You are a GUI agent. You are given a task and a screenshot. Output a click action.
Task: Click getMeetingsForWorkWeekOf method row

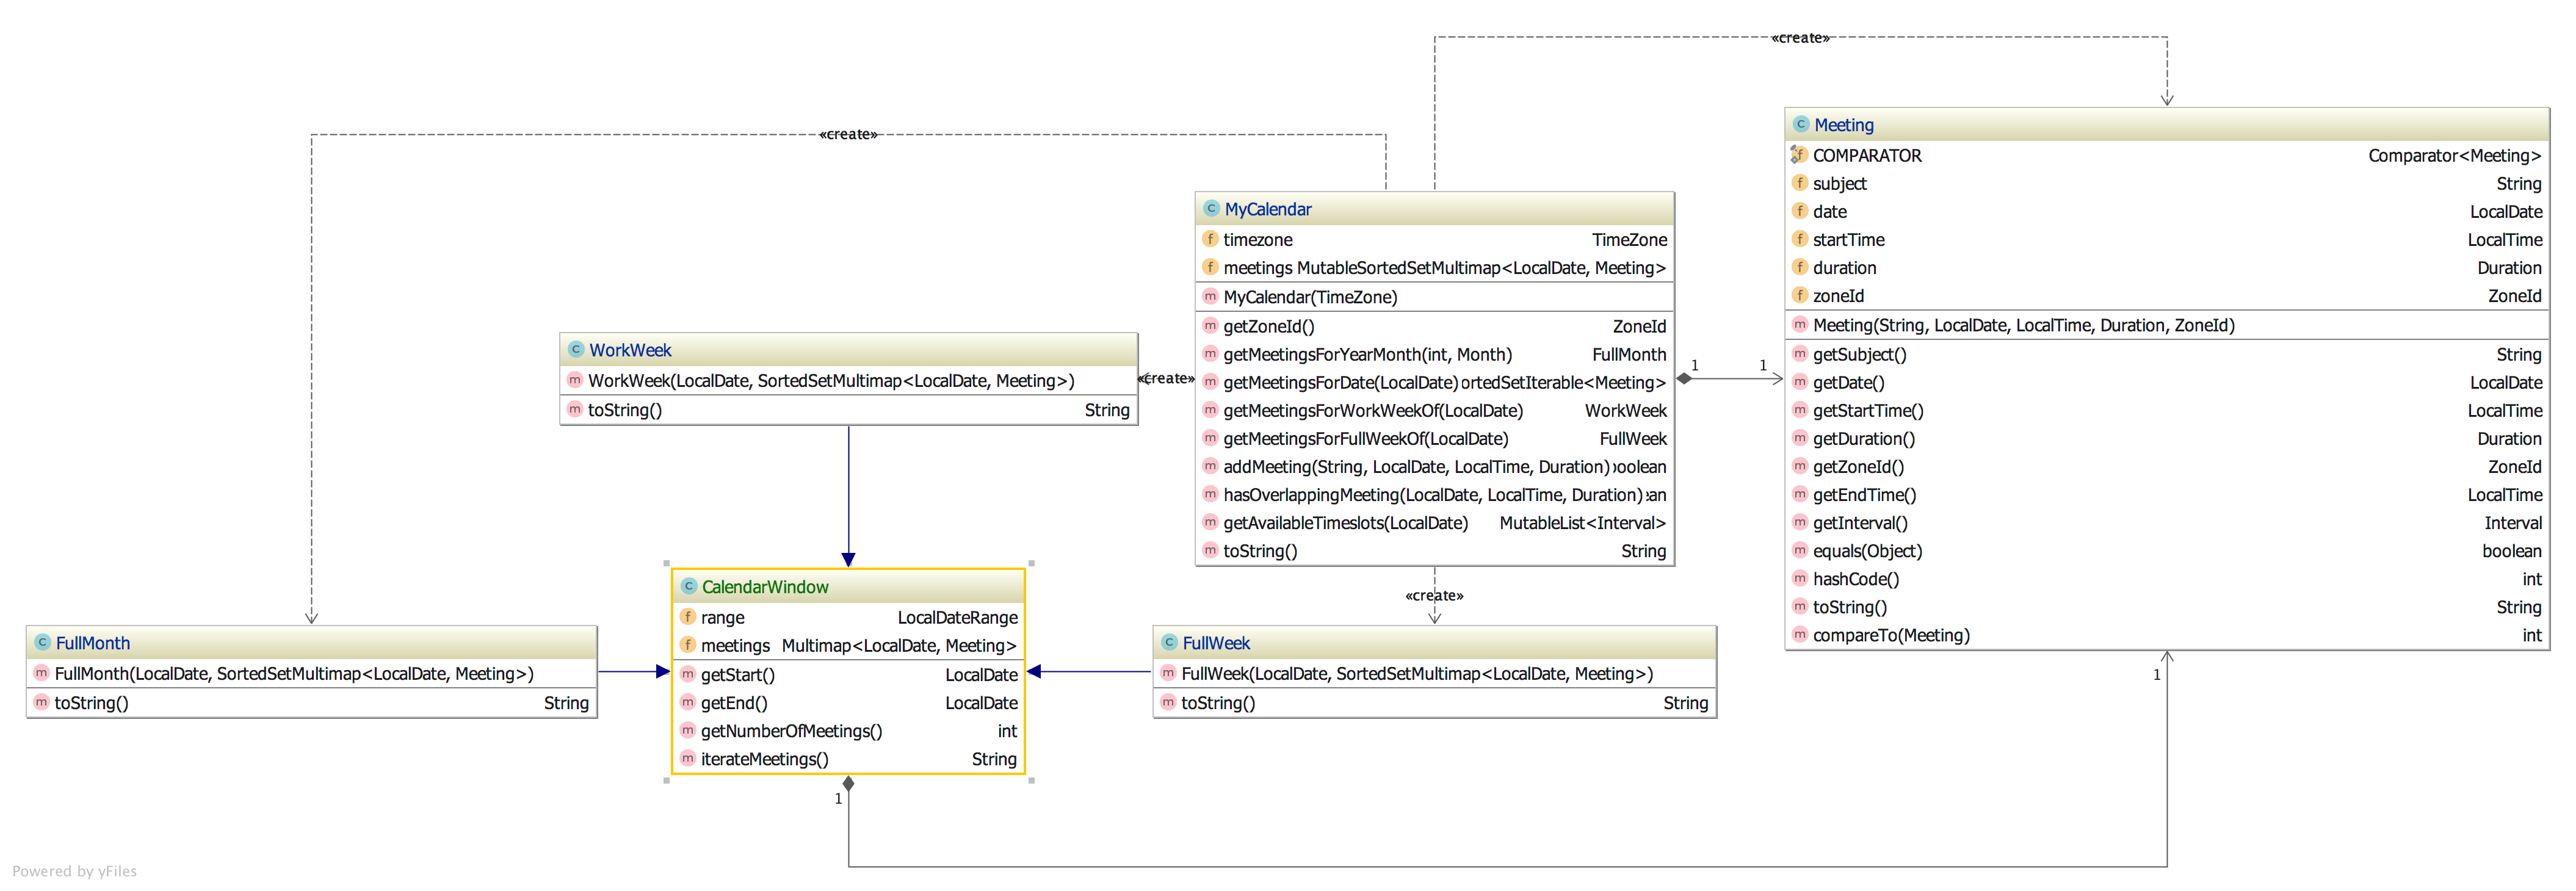tap(1434, 410)
